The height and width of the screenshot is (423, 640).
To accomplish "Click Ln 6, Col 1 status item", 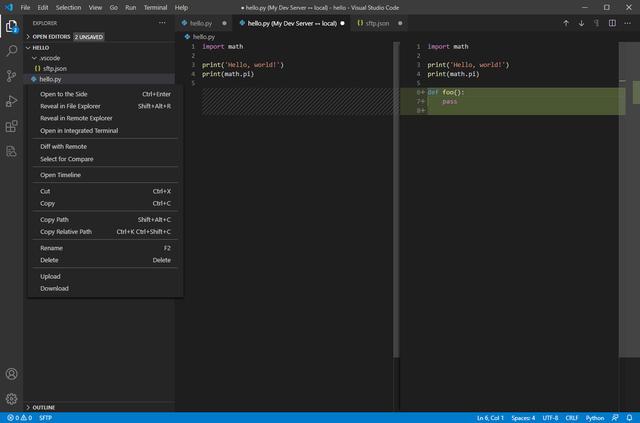I will [490, 418].
